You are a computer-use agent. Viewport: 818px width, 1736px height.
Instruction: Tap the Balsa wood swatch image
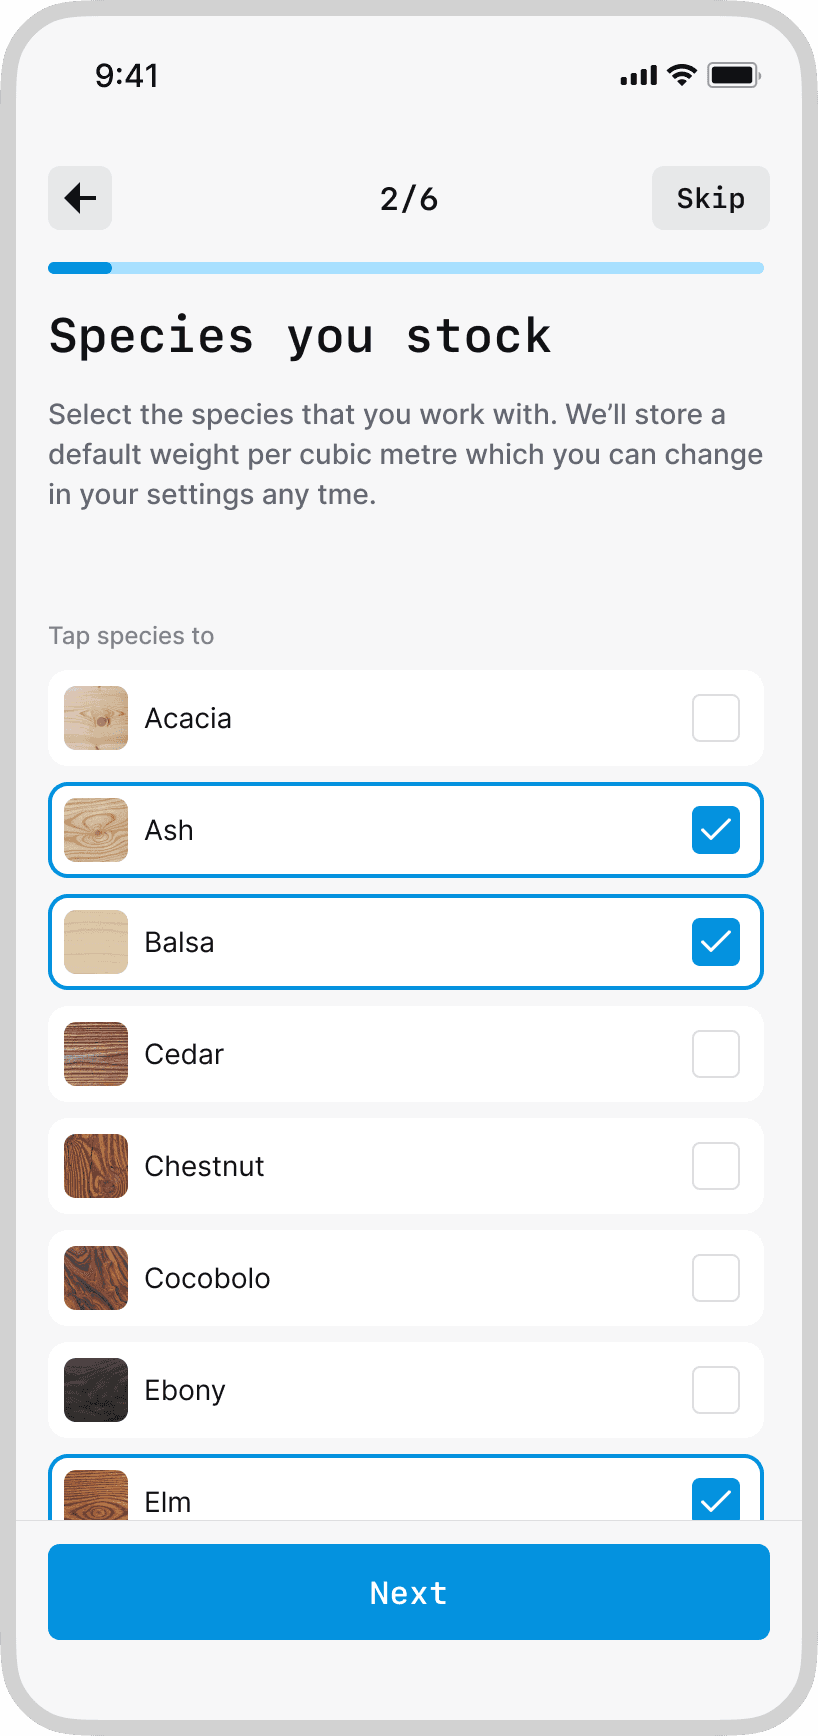[x=96, y=942]
